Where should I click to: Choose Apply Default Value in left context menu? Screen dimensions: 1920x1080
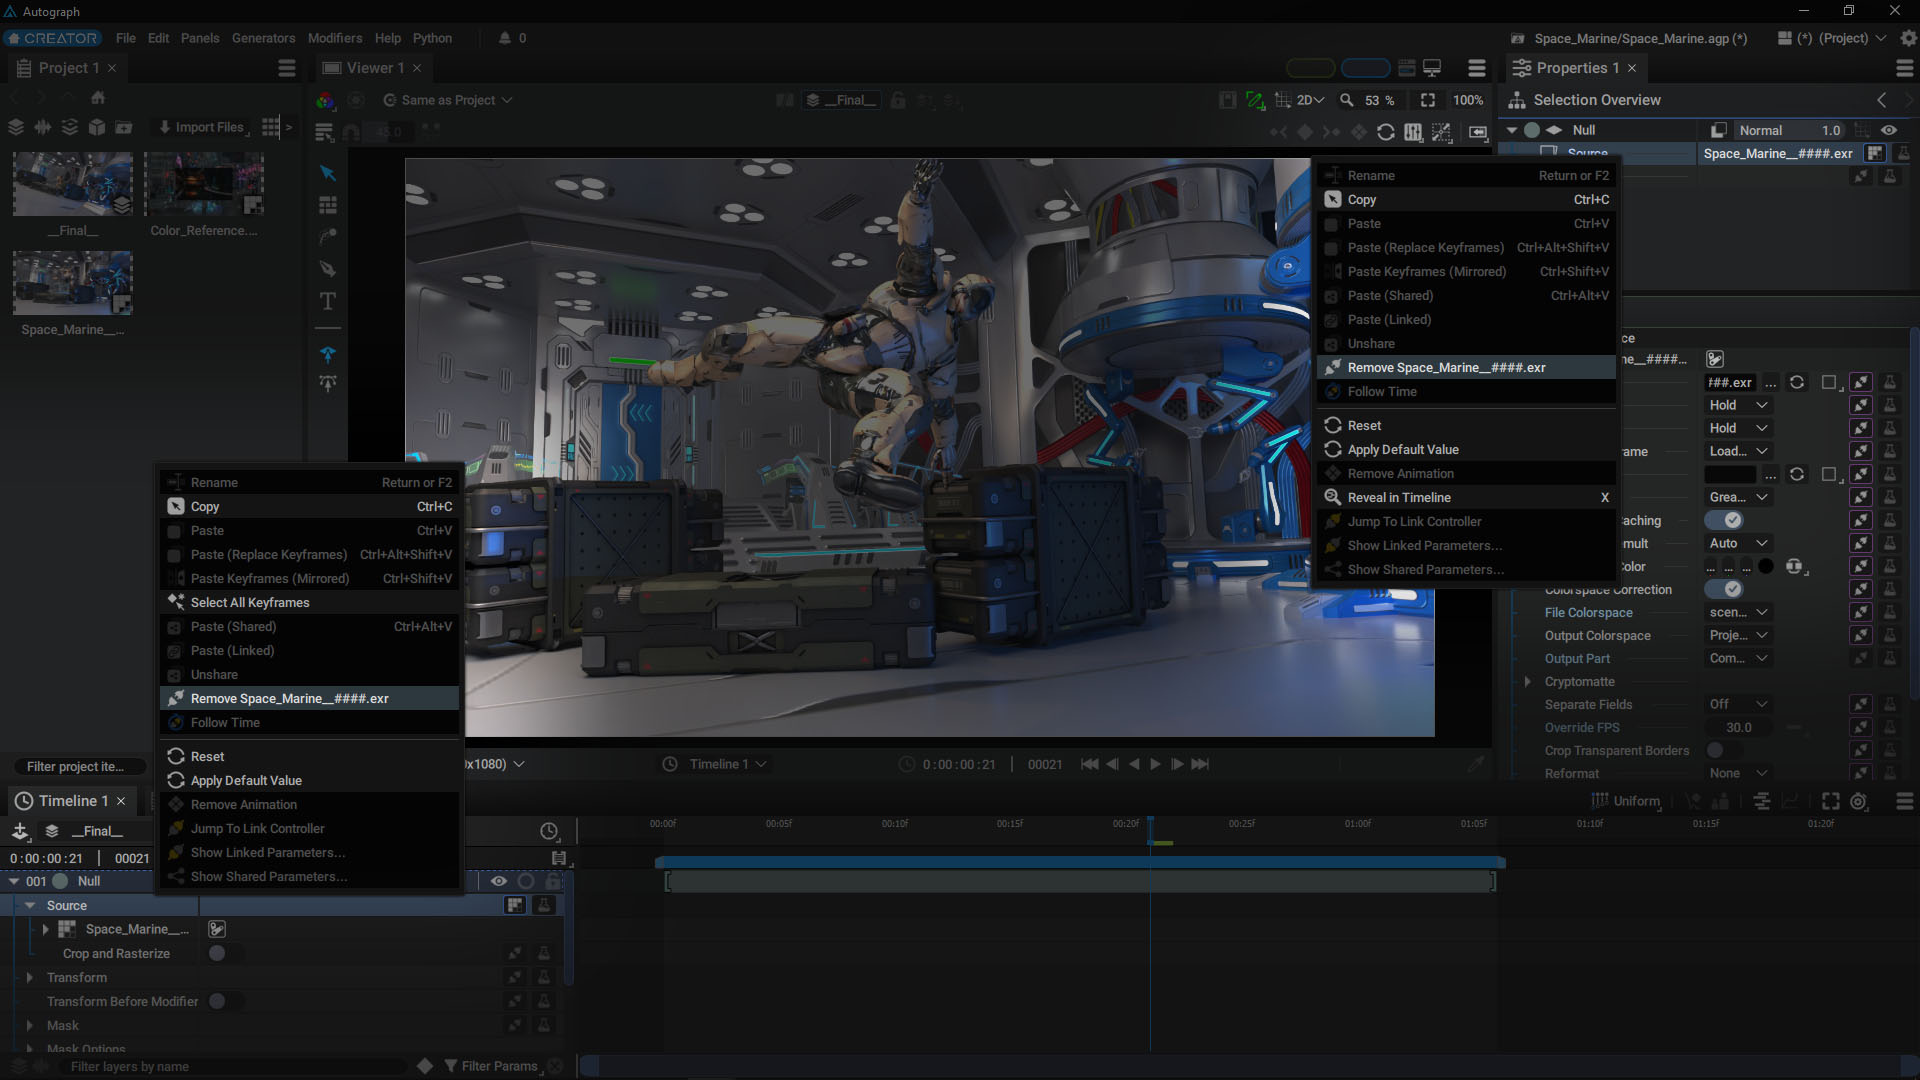[310, 780]
